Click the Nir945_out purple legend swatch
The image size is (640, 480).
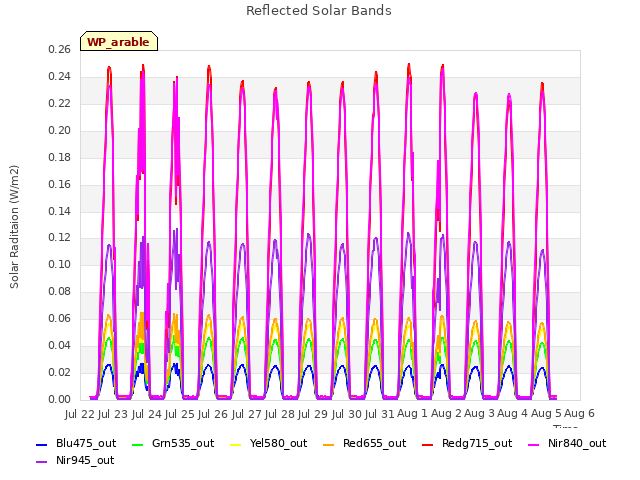coord(42,462)
